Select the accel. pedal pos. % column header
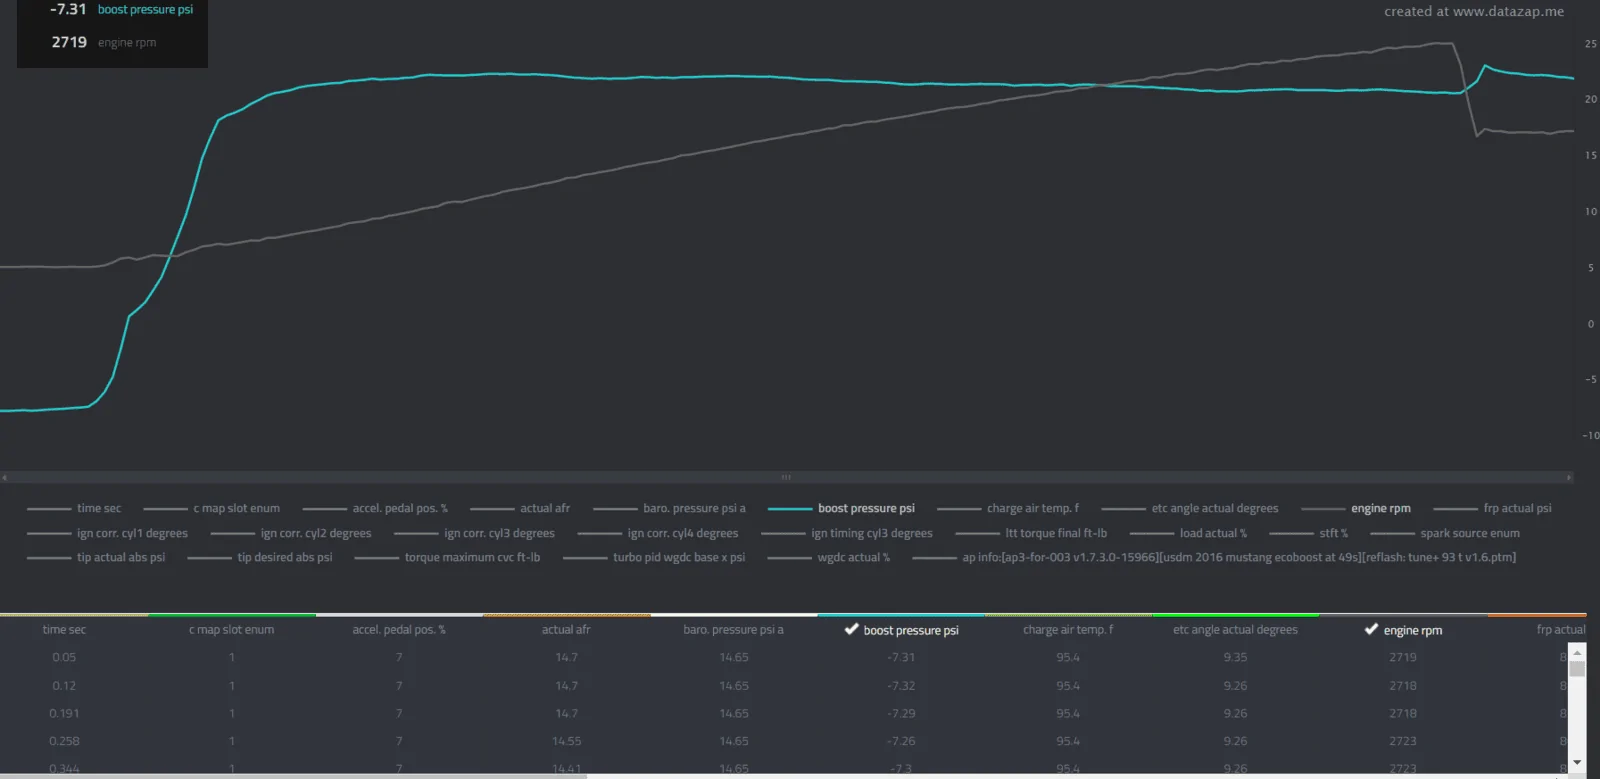 [x=399, y=630]
